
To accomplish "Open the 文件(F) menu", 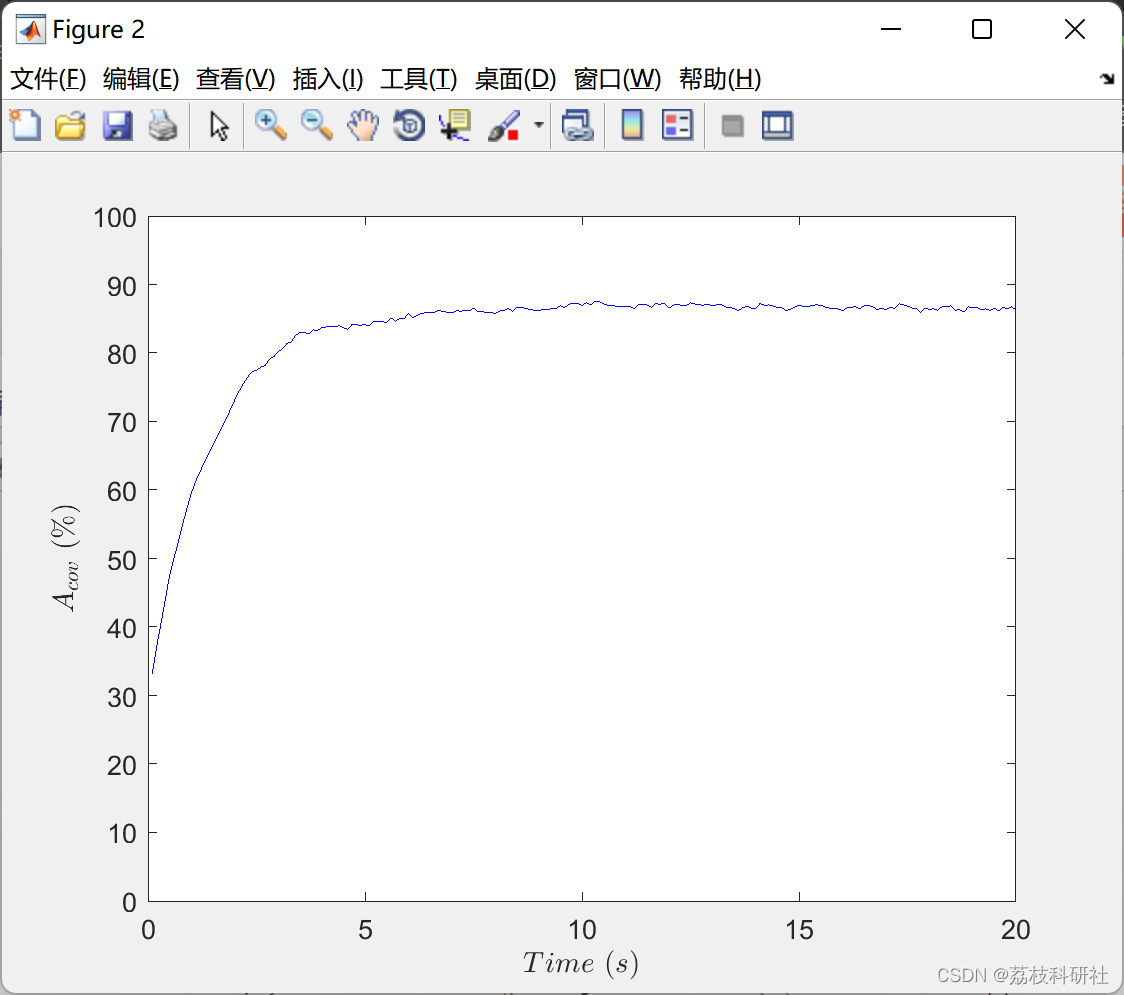I will (48, 79).
